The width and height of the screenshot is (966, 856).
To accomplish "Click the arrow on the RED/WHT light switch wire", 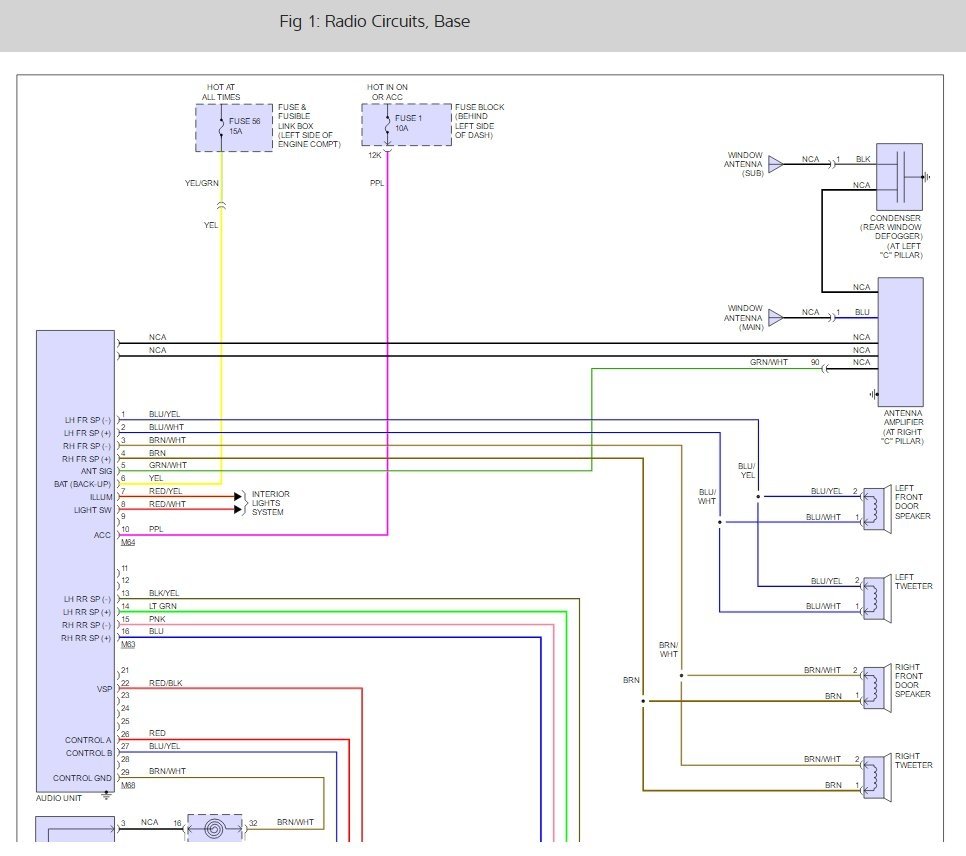I will pyautogui.click(x=238, y=510).
